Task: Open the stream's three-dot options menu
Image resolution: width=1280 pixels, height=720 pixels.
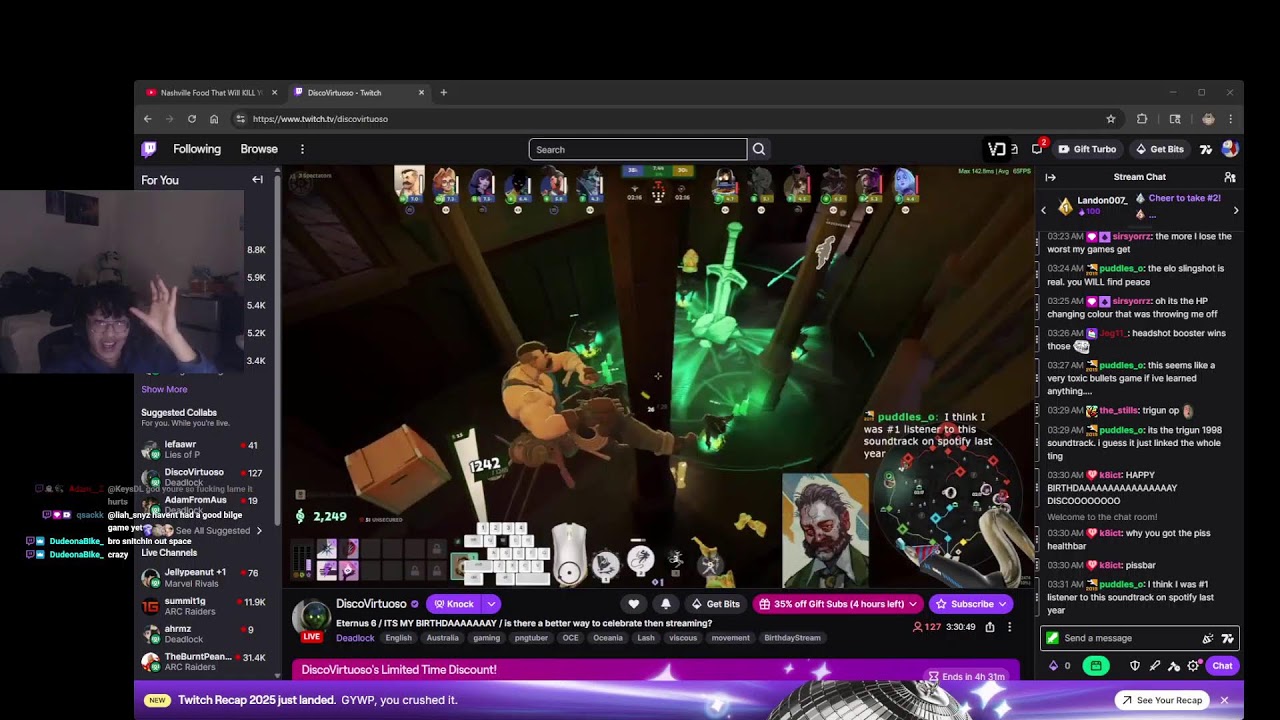Action: click(1009, 627)
